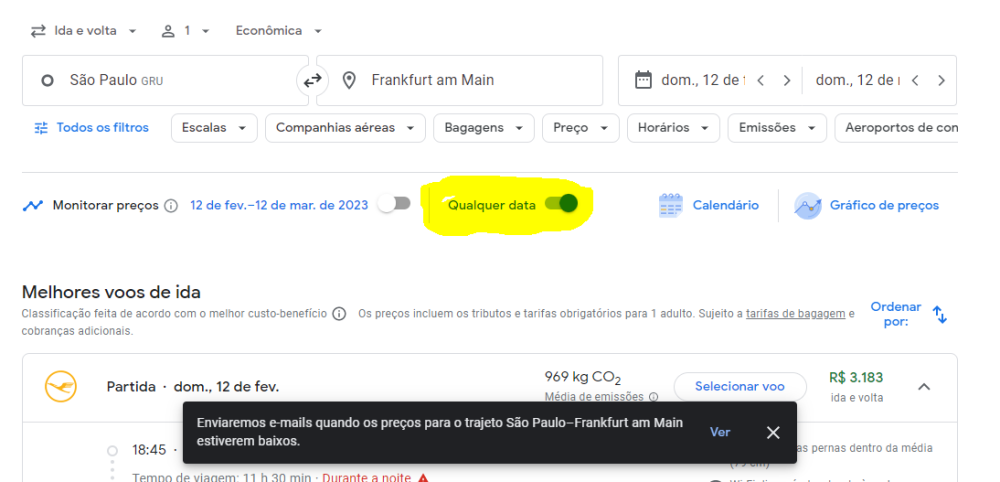
Task: Click the Ordenar por sort arrows icon
Action: pyautogui.click(x=939, y=314)
